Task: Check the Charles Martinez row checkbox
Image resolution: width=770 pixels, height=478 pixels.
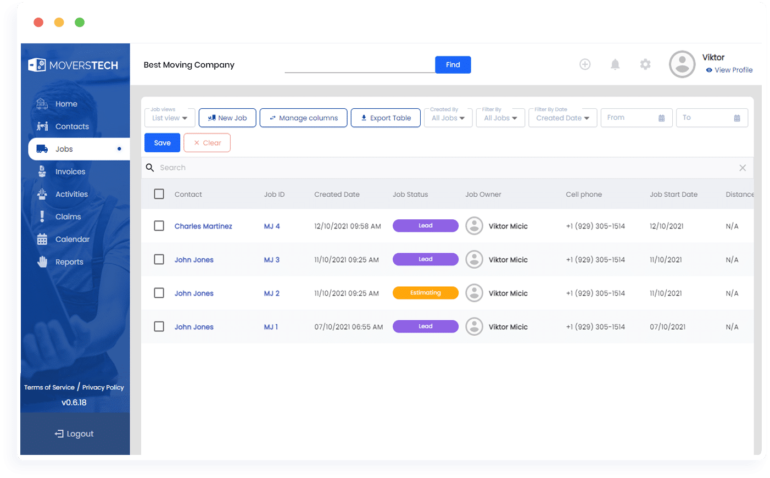Action: point(159,226)
